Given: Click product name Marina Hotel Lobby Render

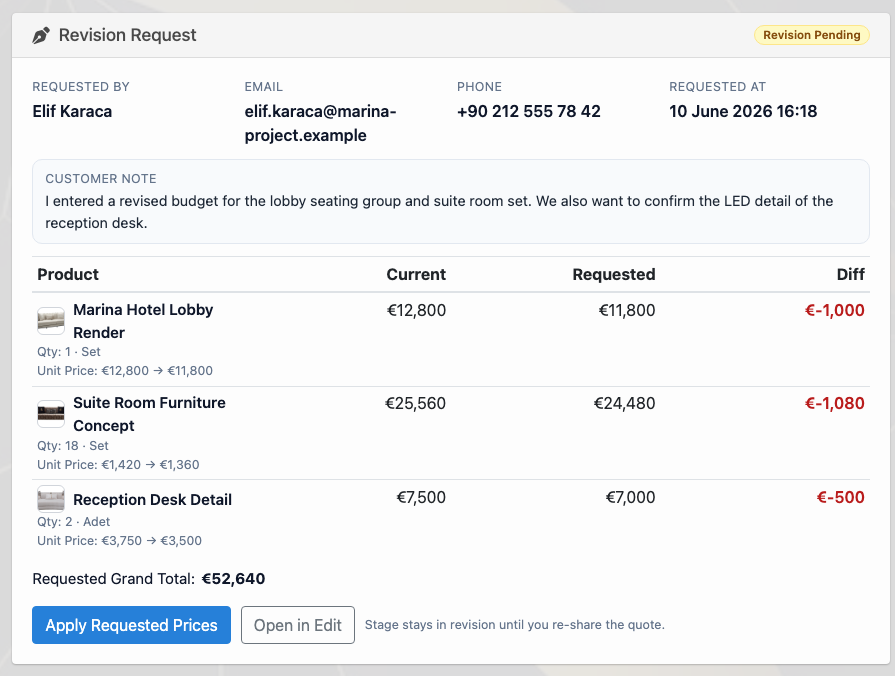Looking at the screenshot, I should [x=143, y=321].
